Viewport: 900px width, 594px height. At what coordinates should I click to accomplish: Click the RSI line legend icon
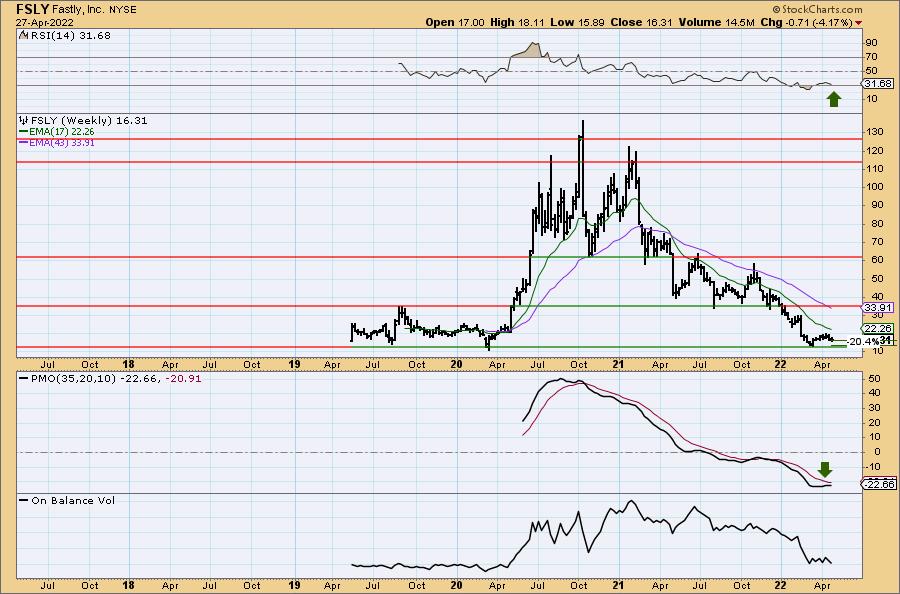point(23,35)
